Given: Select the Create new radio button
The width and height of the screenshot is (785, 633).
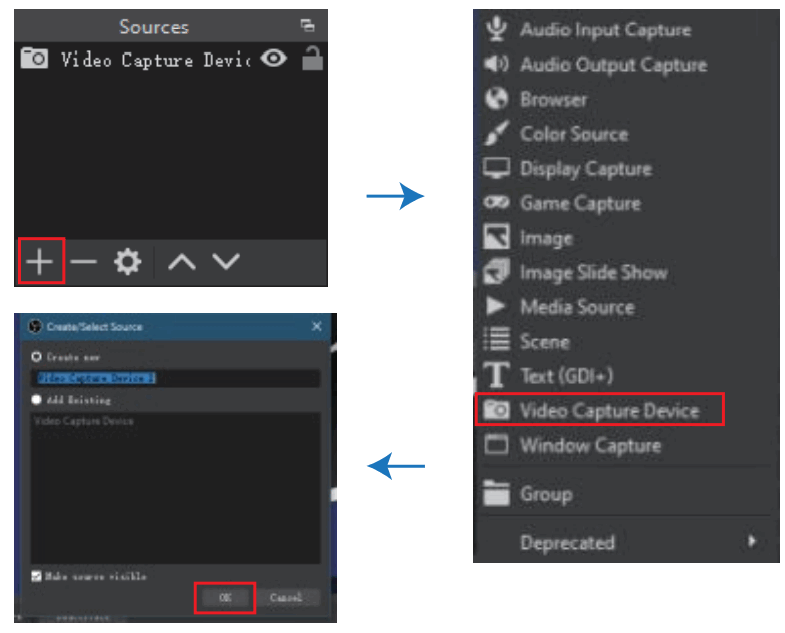Looking at the screenshot, I should (x=36, y=357).
